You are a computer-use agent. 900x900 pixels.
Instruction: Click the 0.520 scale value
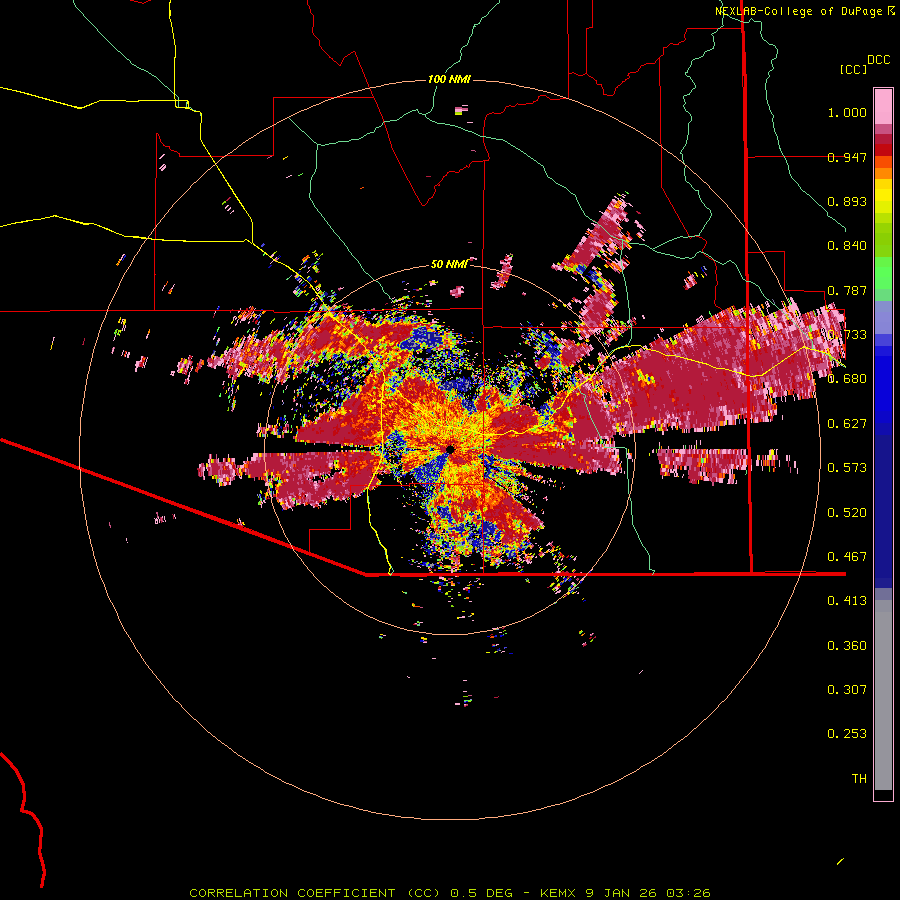point(847,512)
